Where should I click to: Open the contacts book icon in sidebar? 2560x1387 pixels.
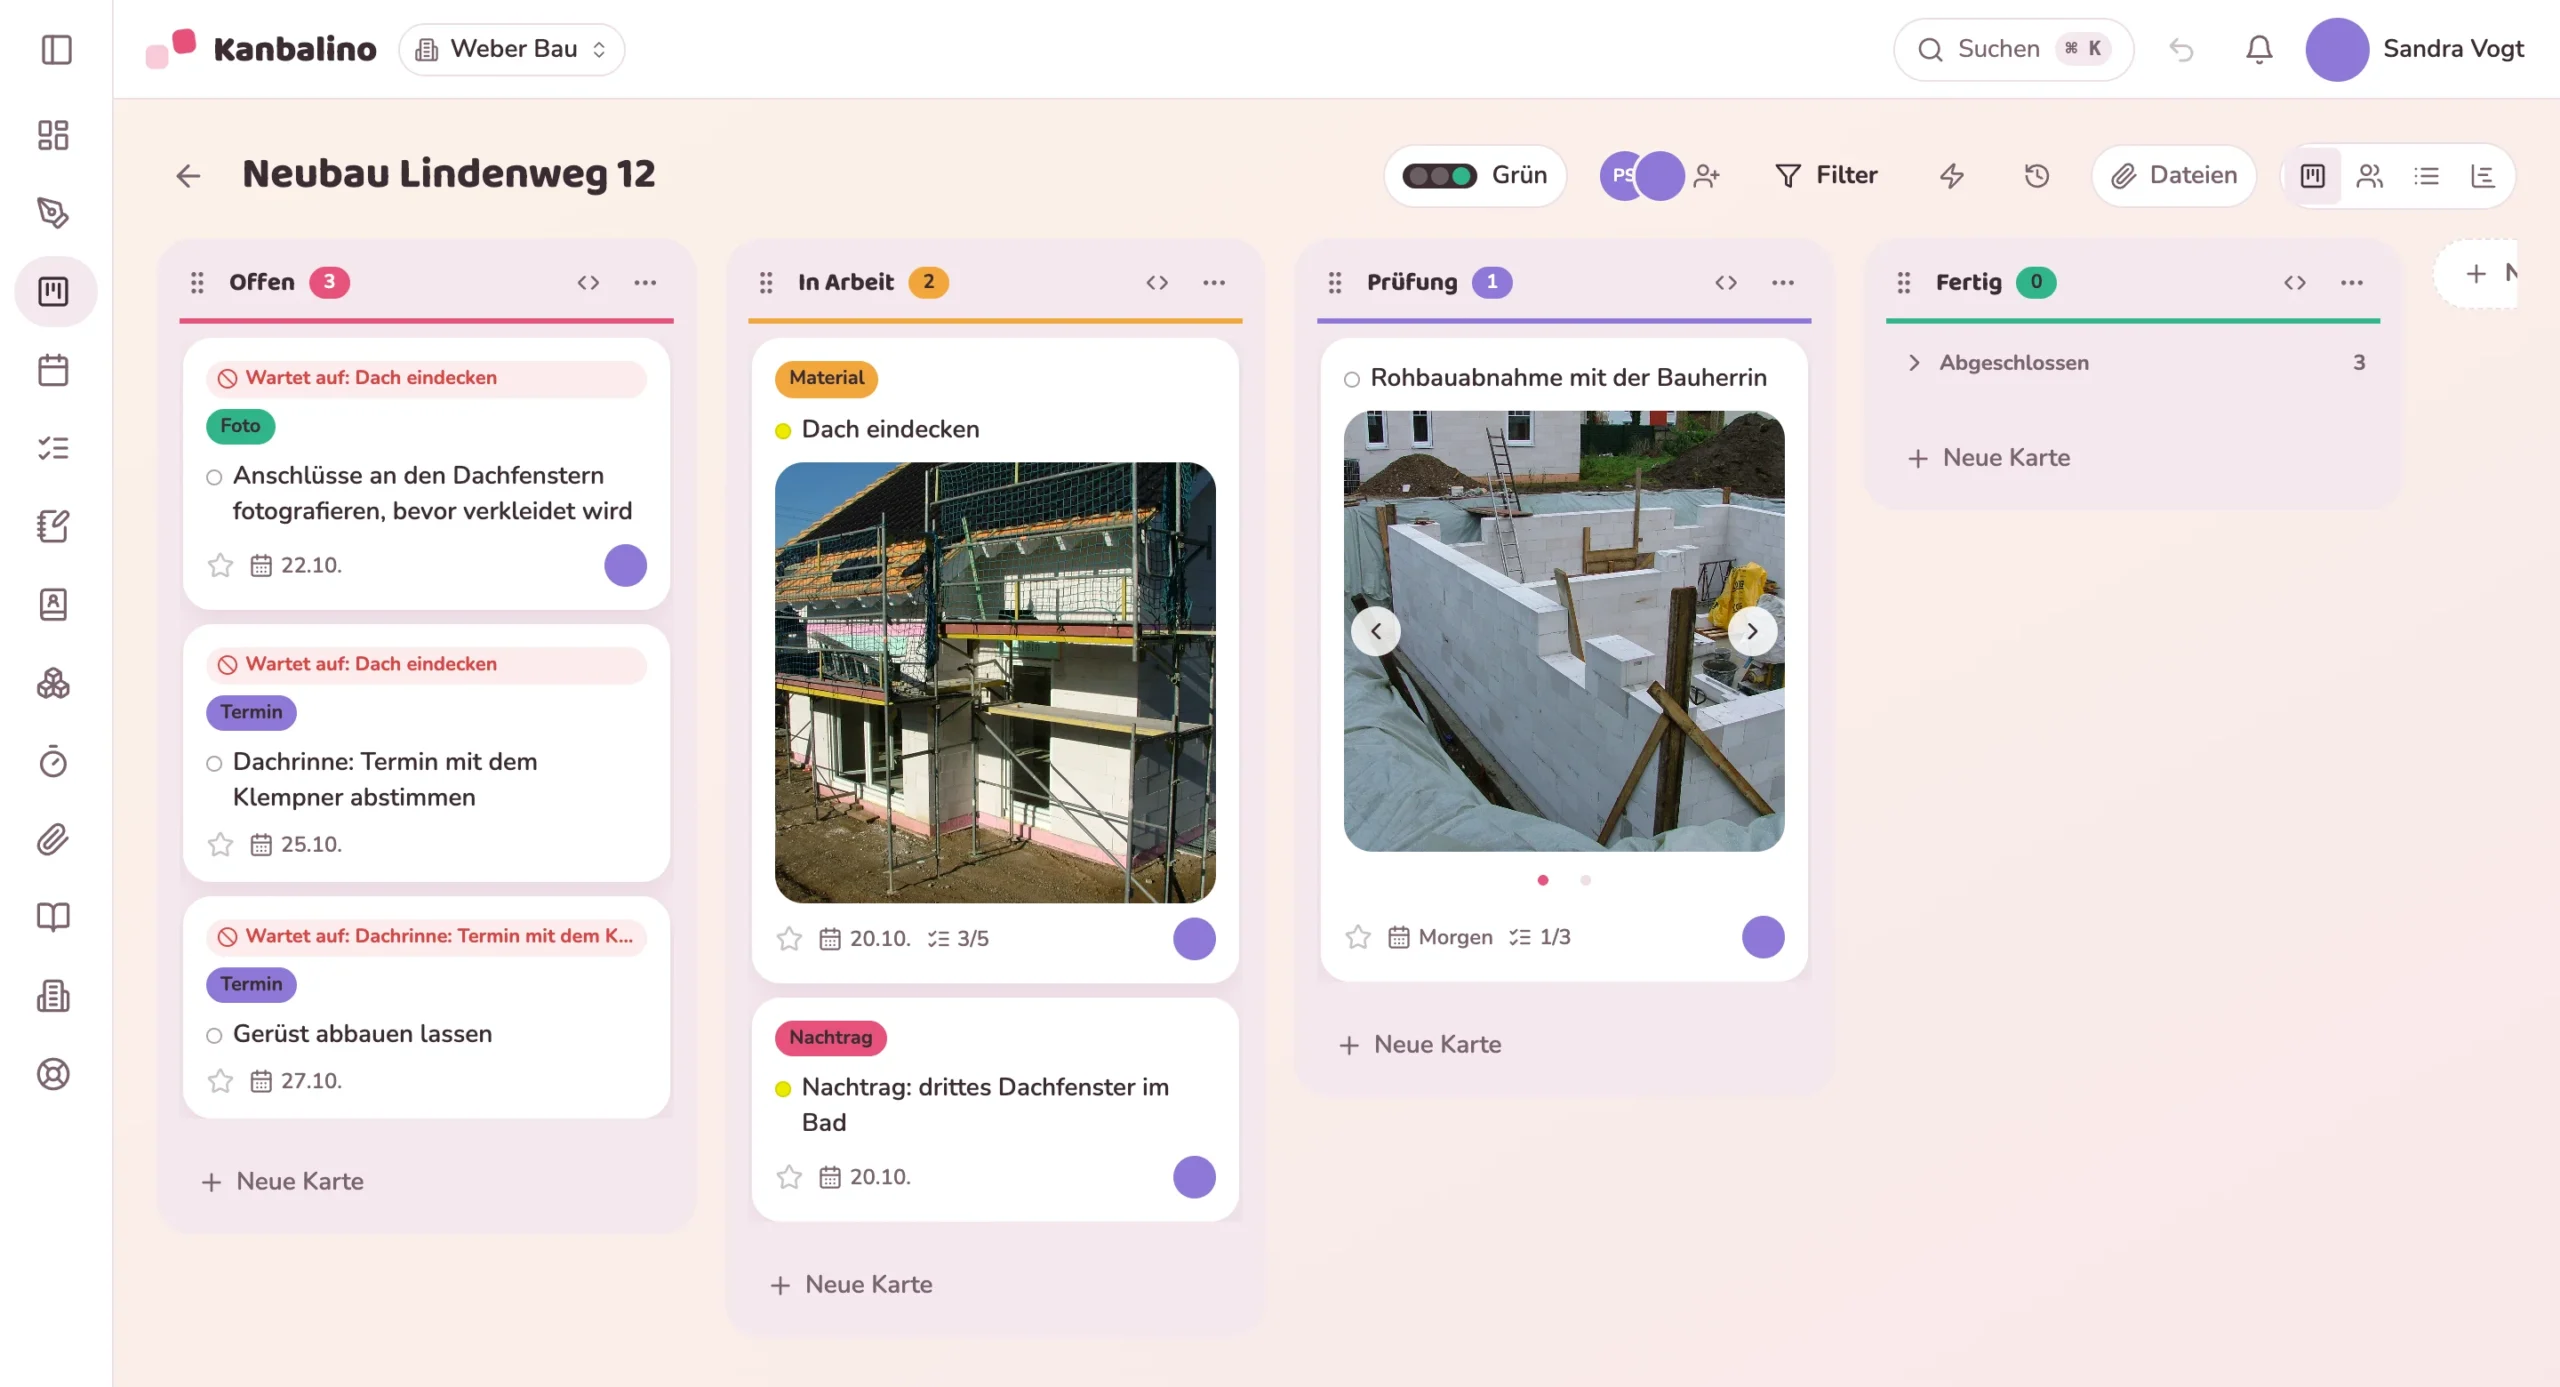pos(53,604)
